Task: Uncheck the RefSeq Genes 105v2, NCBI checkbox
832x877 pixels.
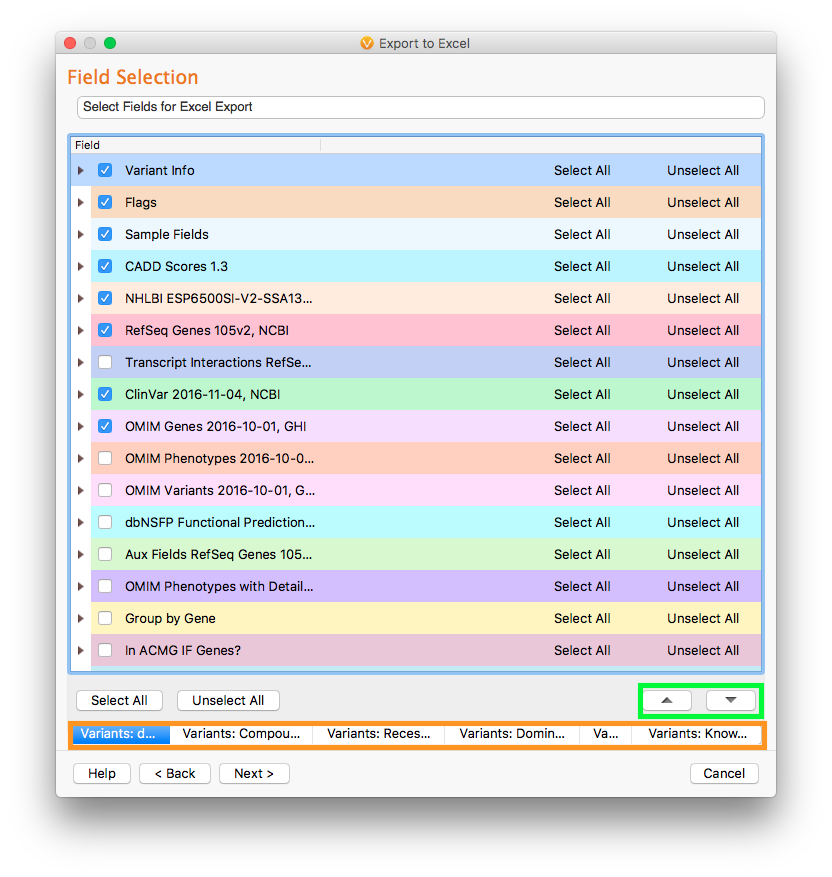Action: click(x=105, y=330)
